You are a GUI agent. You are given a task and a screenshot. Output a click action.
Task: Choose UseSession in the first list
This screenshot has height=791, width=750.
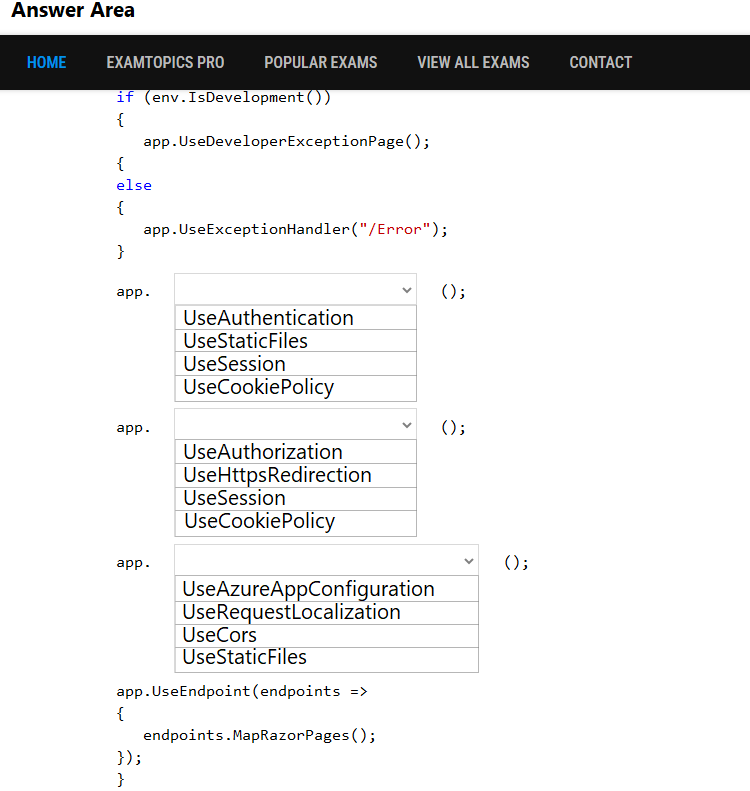pos(295,364)
